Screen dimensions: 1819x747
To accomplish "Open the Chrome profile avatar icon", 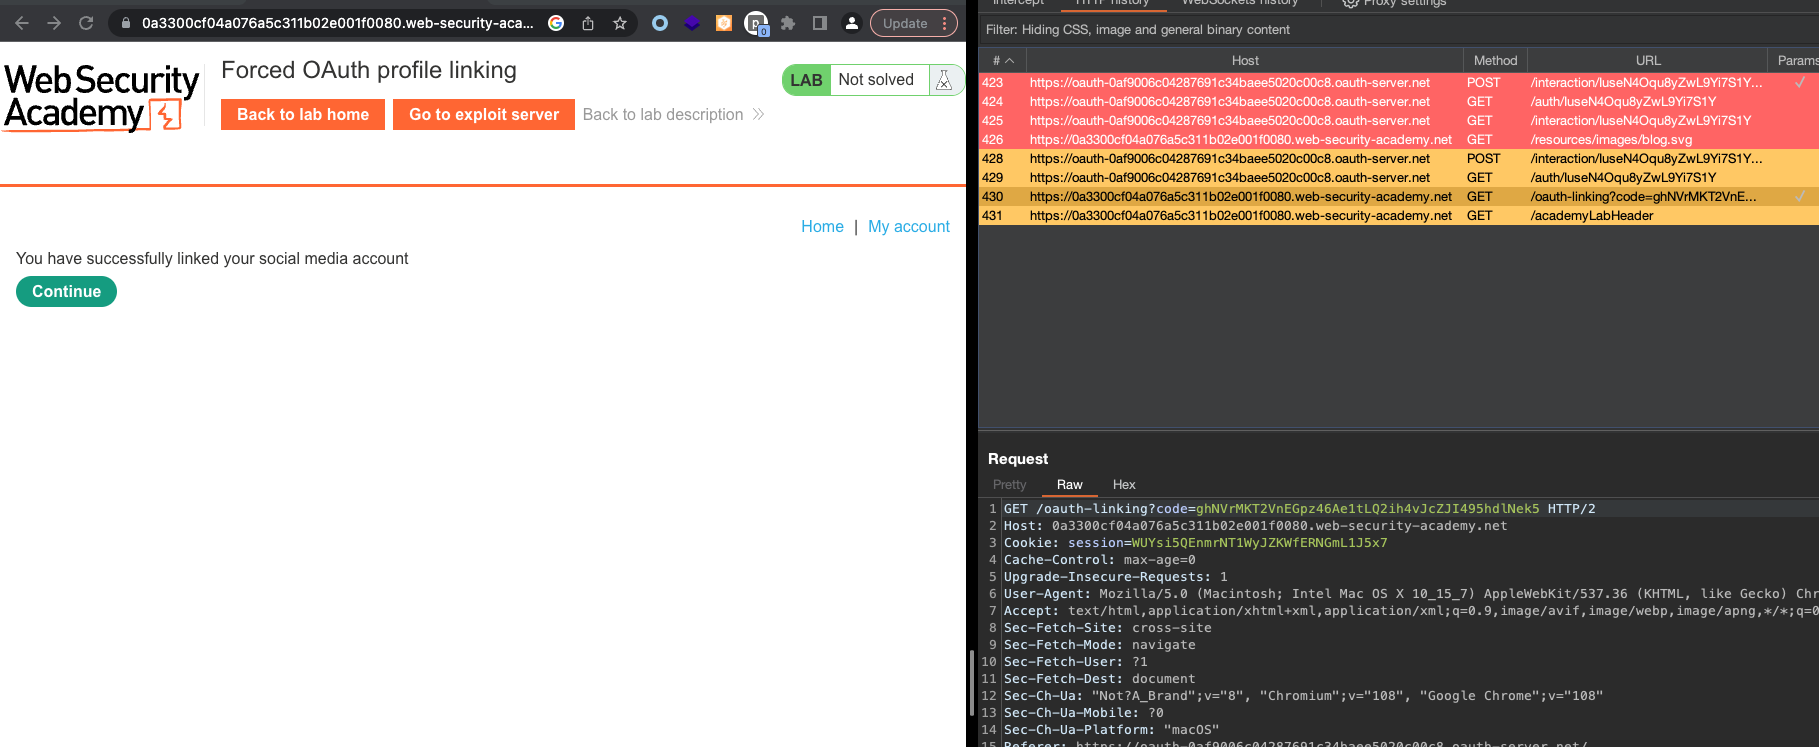I will click(851, 23).
